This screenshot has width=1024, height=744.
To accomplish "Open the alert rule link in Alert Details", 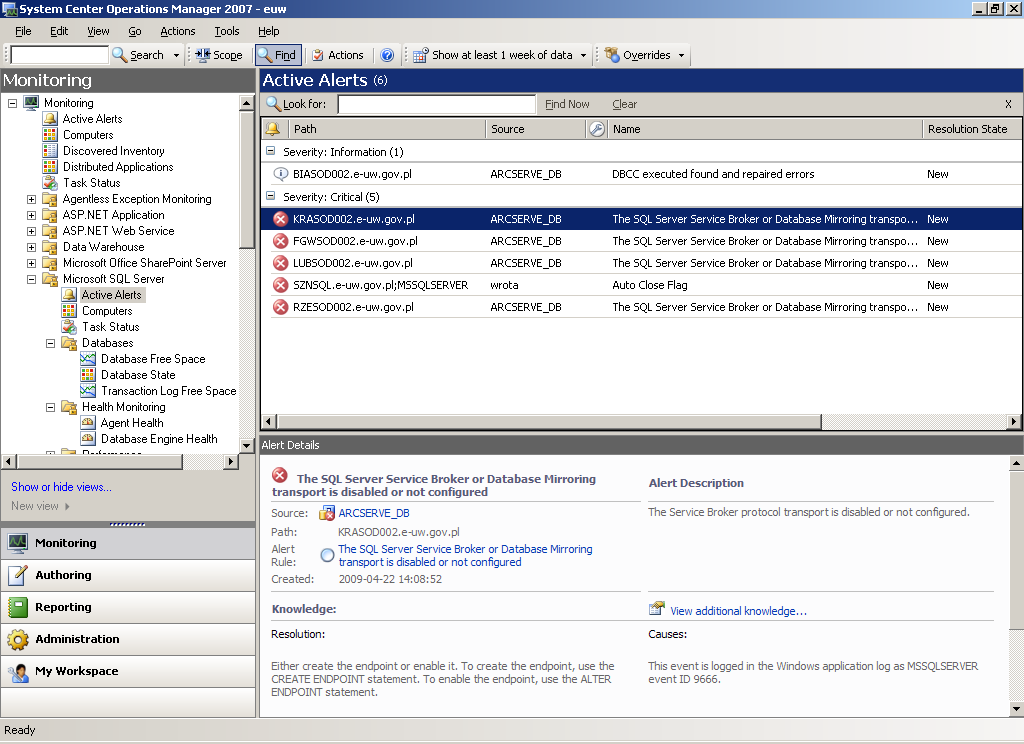I will (465, 556).
